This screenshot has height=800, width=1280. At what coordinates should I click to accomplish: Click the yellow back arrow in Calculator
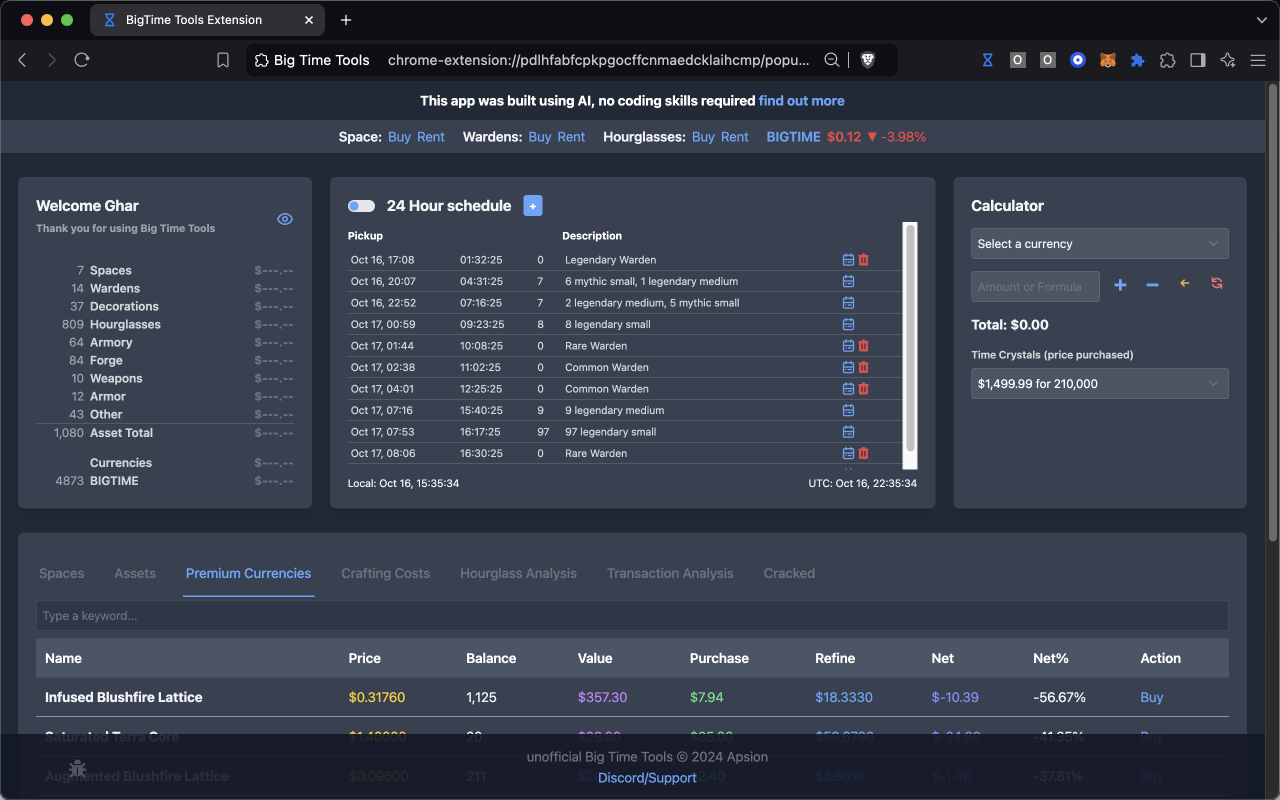(1185, 284)
